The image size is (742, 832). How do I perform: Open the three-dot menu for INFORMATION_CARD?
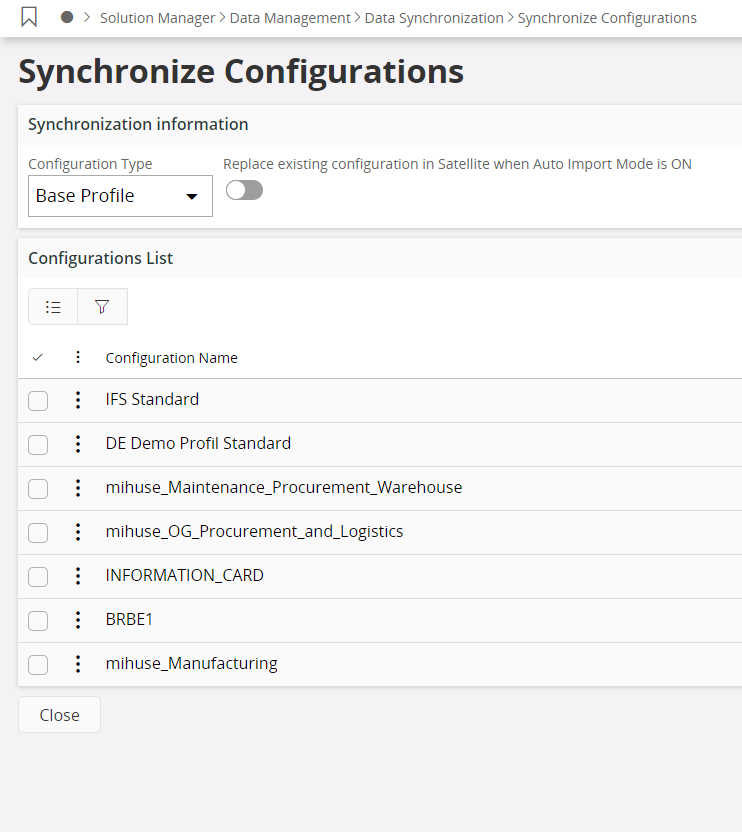click(x=78, y=576)
